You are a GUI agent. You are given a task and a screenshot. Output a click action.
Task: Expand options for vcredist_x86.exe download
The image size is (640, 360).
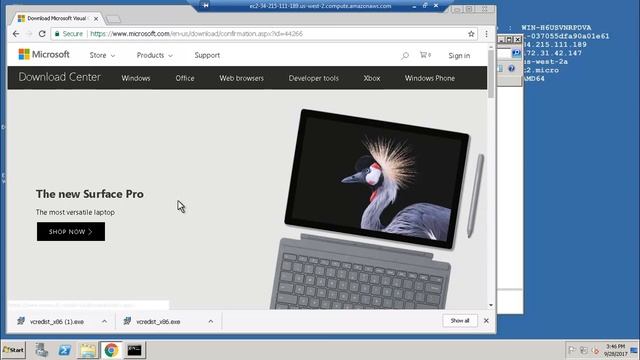211,322
